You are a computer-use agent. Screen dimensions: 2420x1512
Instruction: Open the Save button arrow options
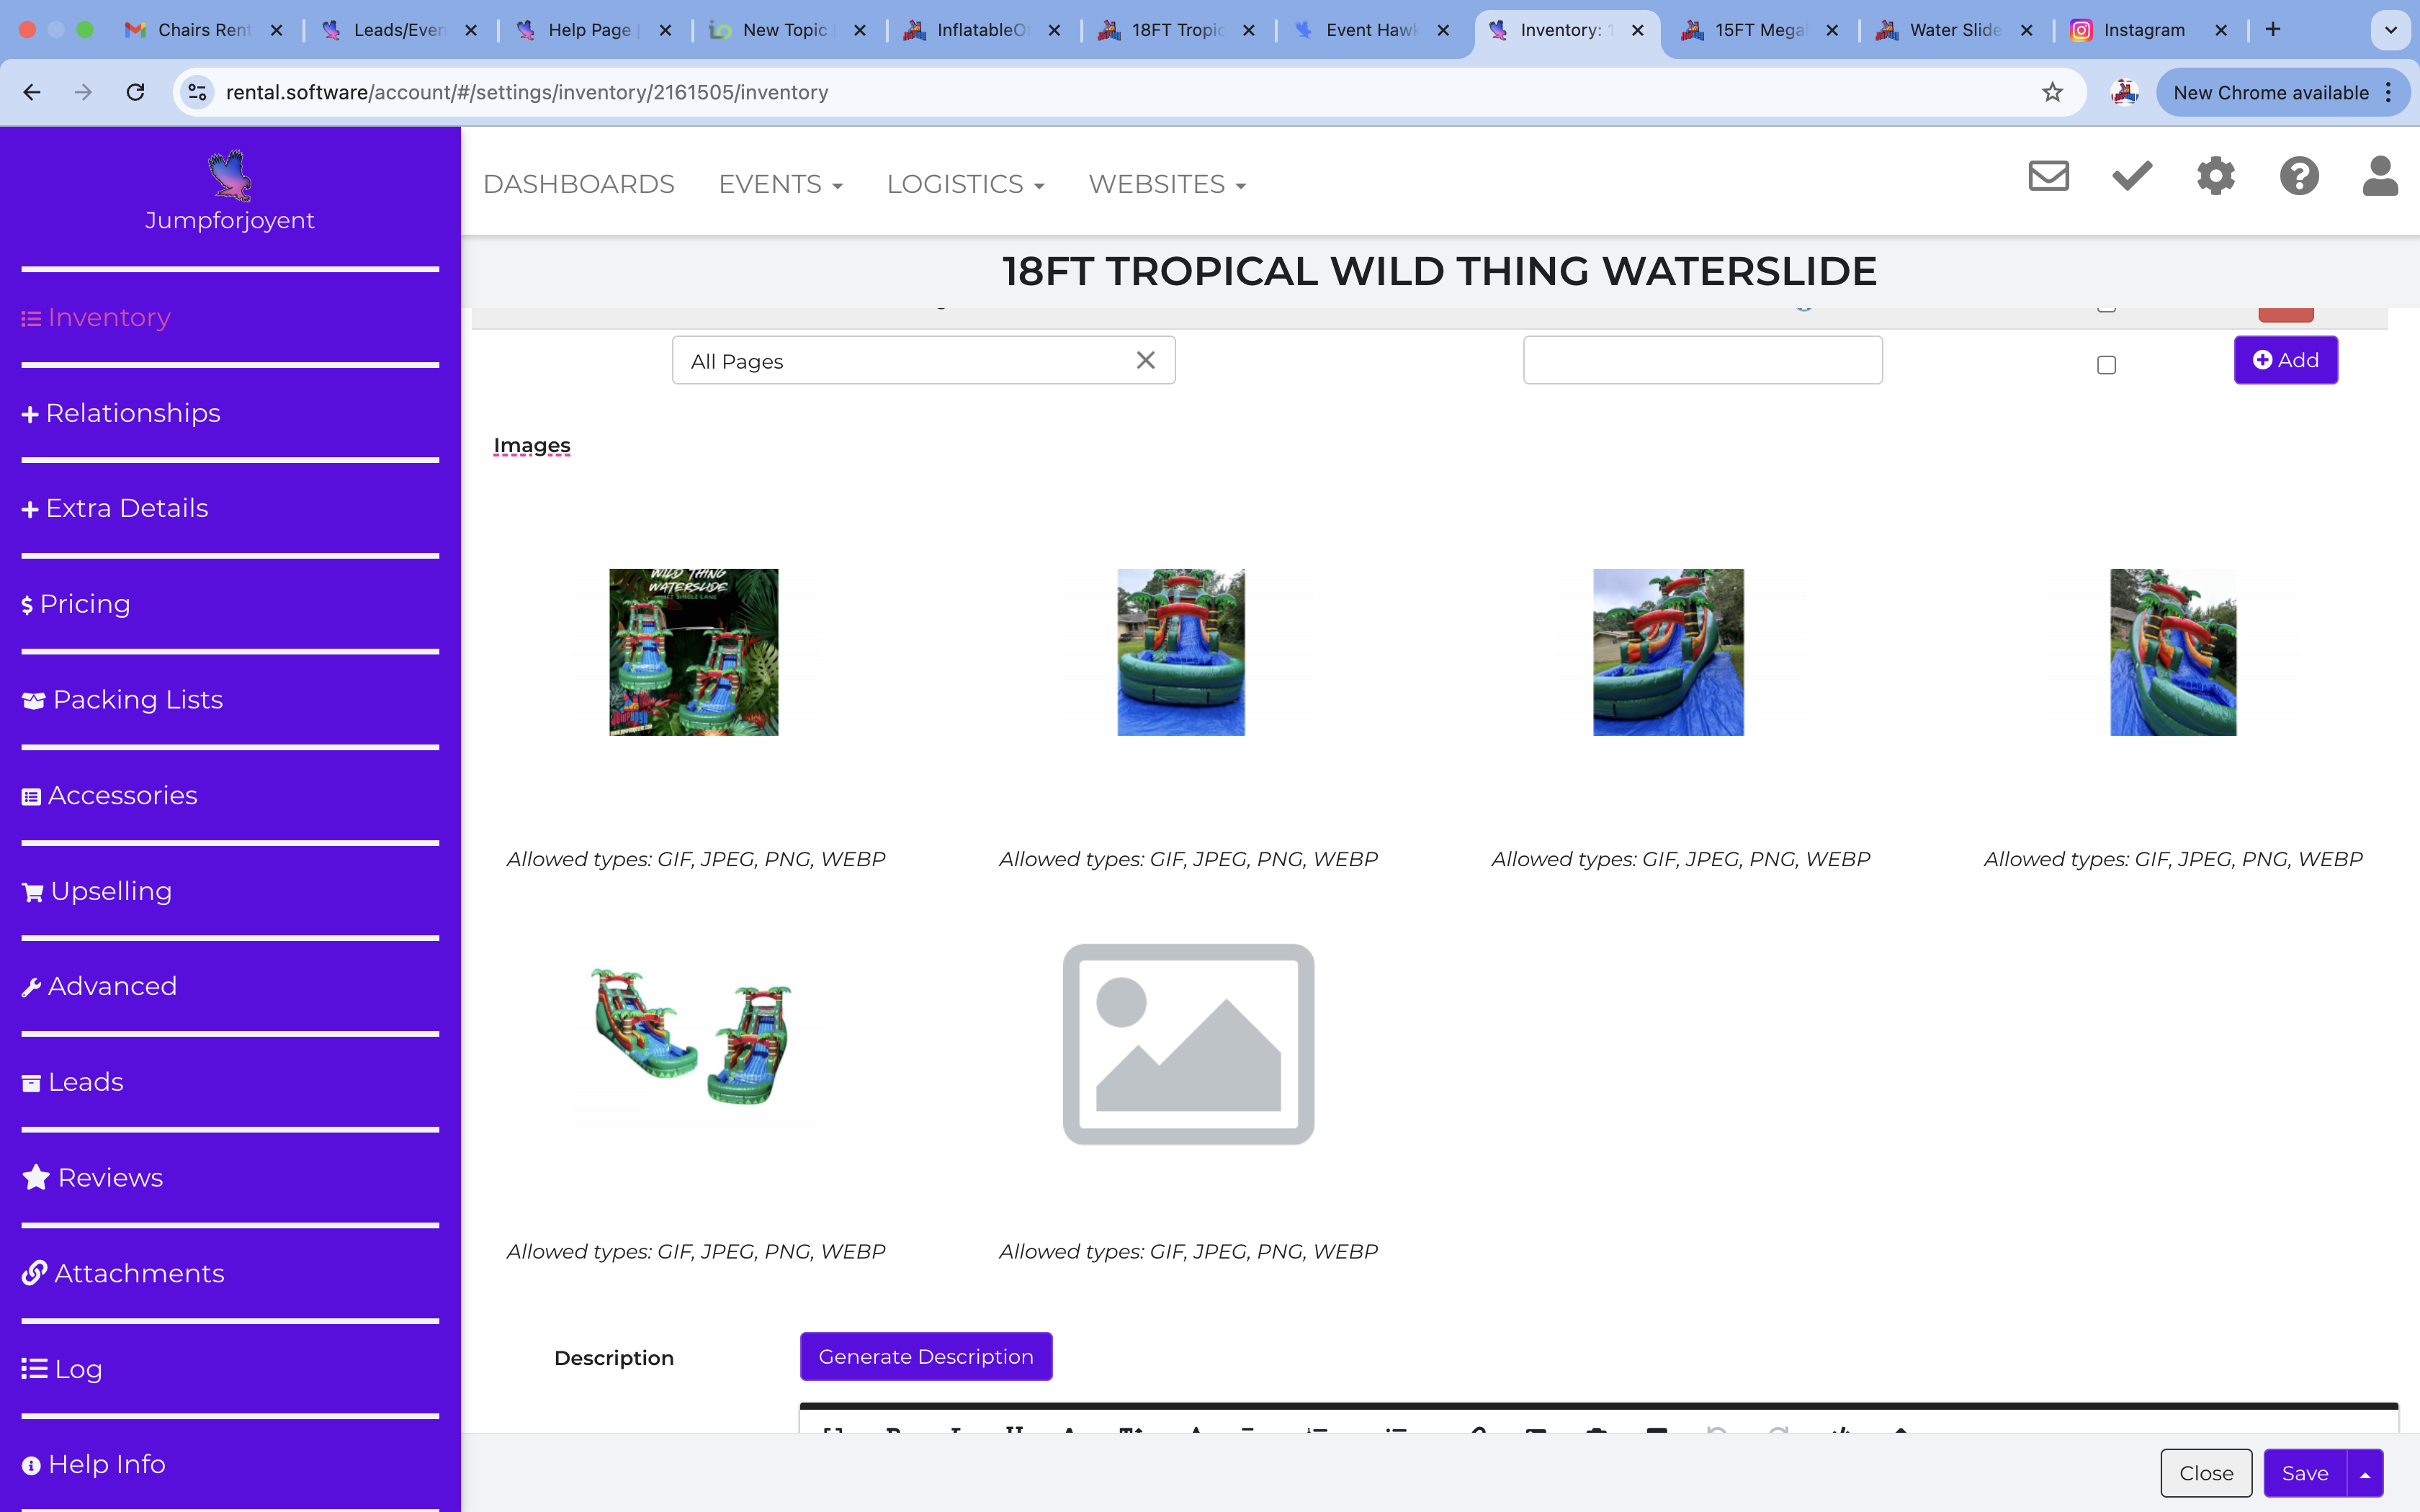[2365, 1473]
